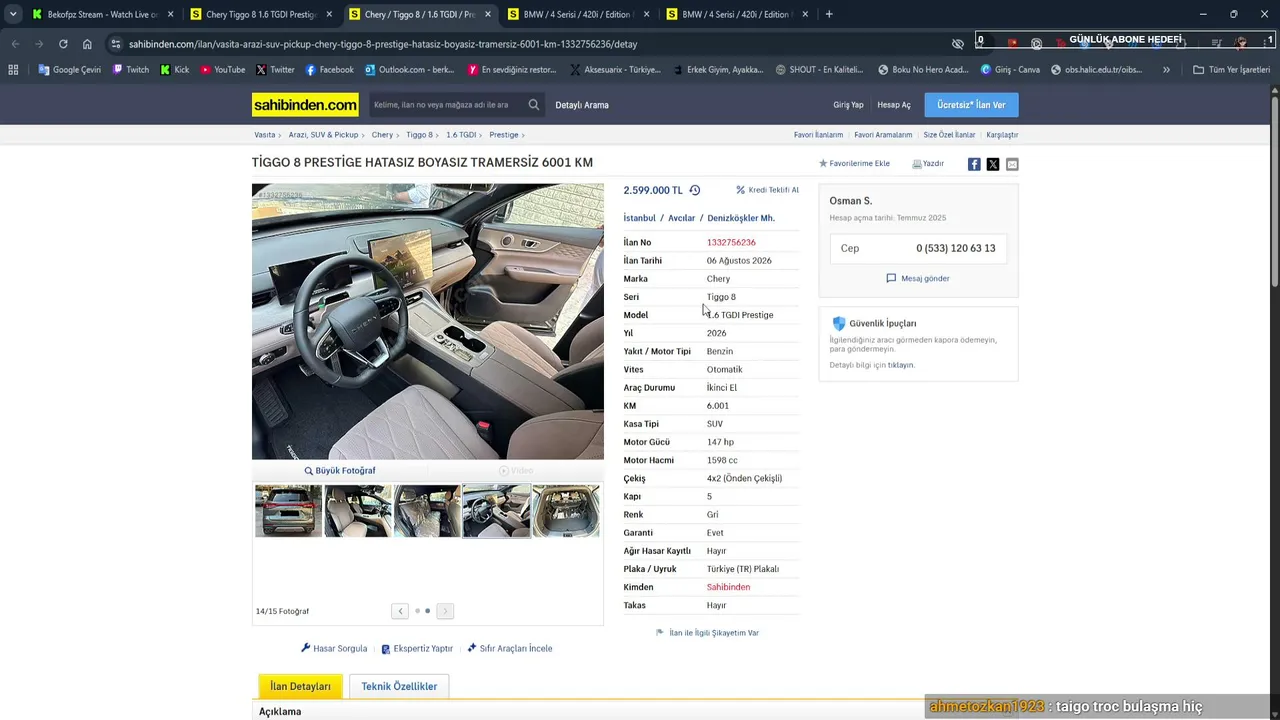Viewport: 1280px width, 720px height.
Task: Show more bookmarks overflow chevron
Action: pos(1166,70)
